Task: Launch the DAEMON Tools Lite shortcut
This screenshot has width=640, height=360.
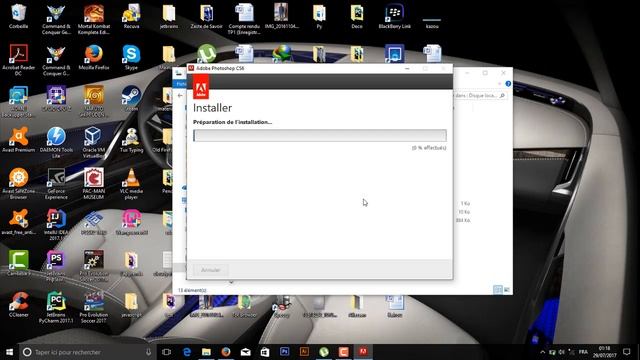Action: tap(56, 143)
